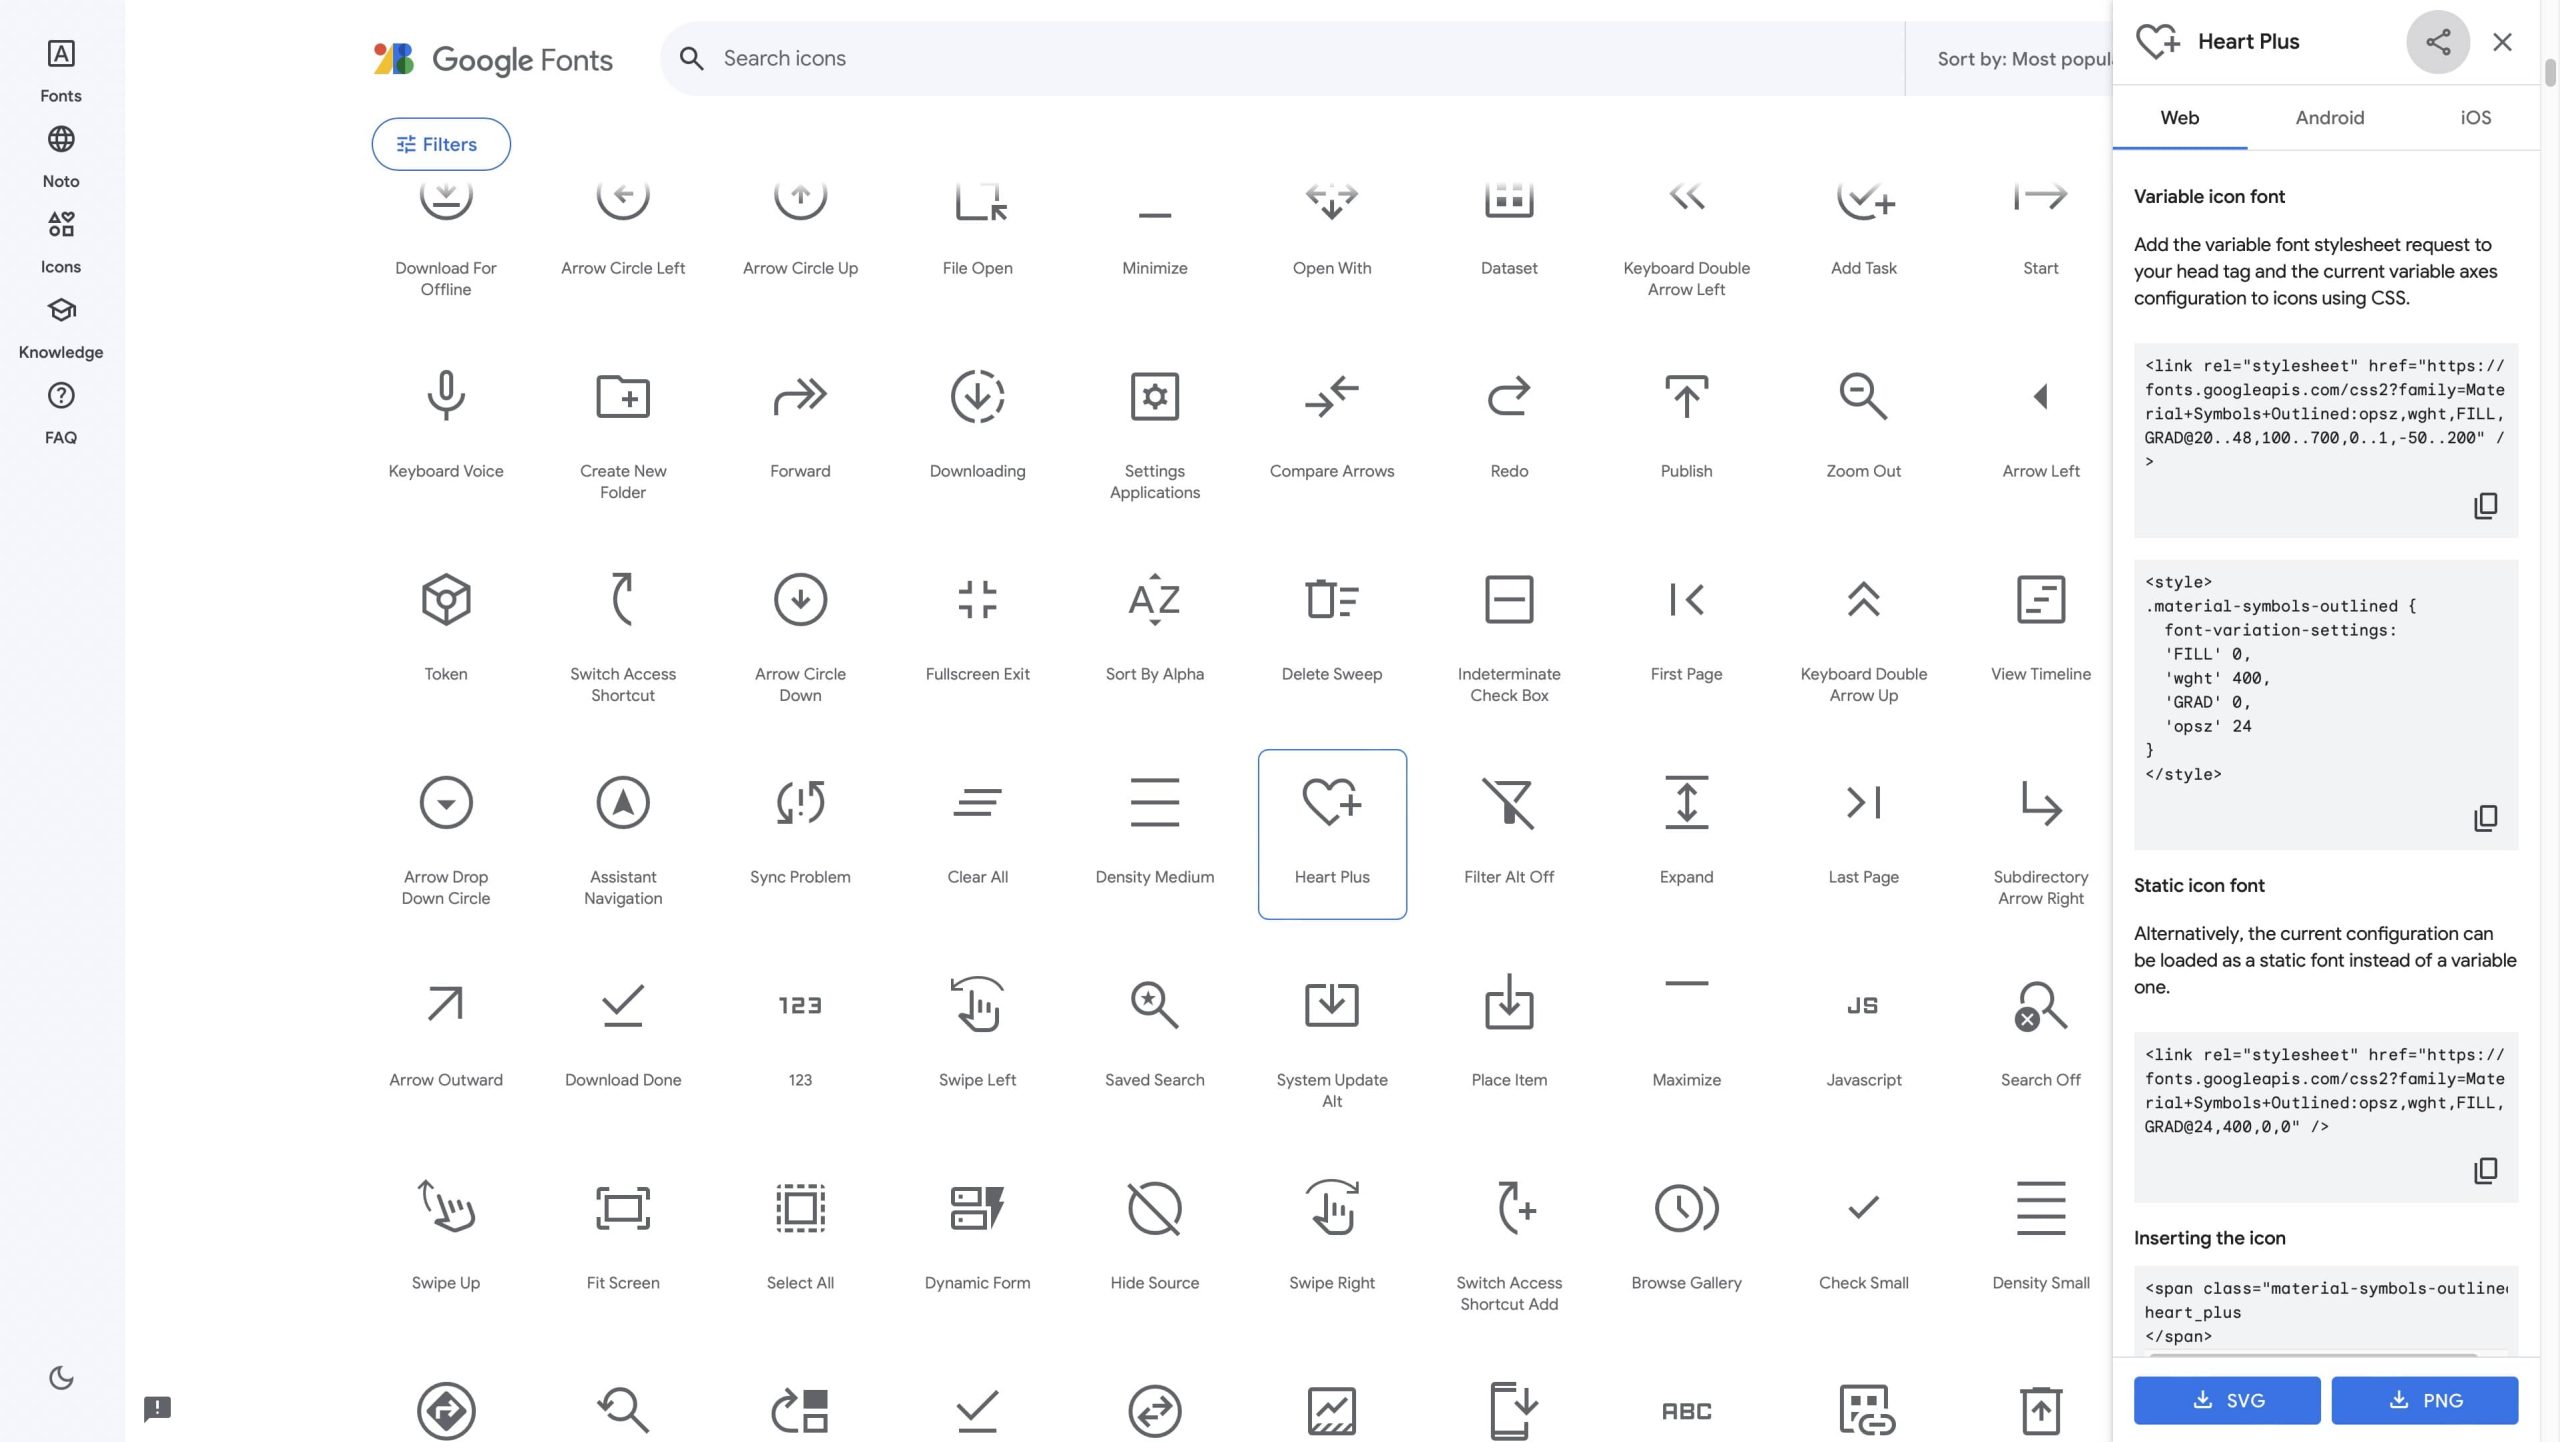Close the Heart Plus details panel
2560x1442 pixels.
click(2502, 42)
